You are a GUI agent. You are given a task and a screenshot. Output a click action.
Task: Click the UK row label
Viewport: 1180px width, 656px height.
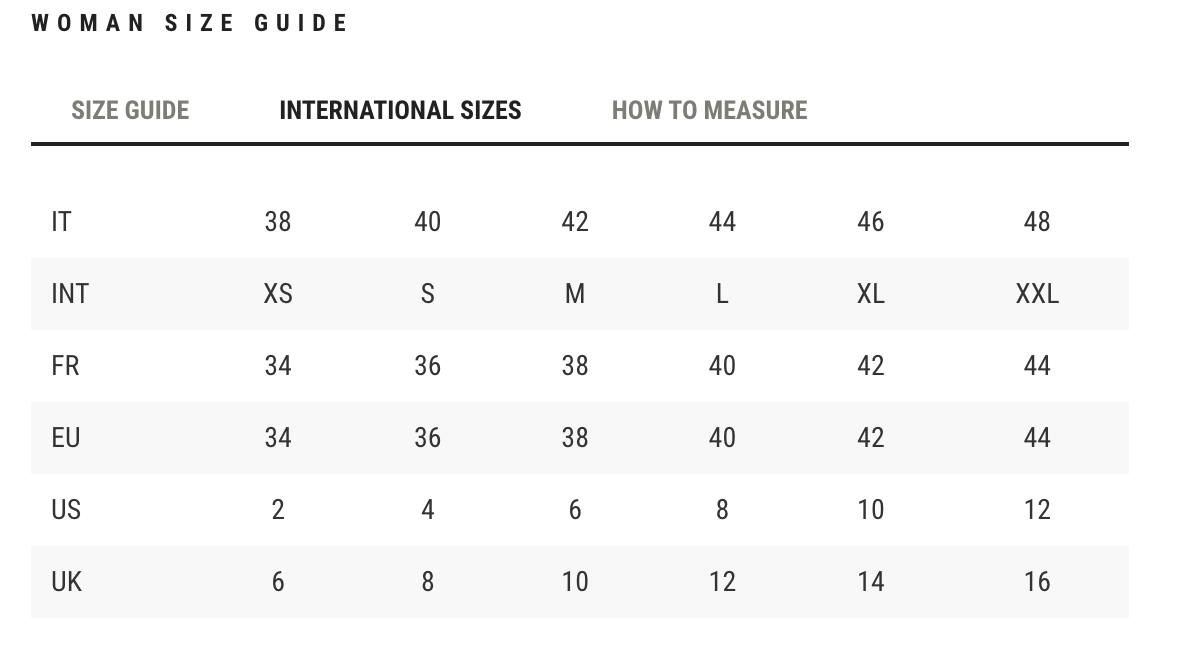(x=66, y=582)
